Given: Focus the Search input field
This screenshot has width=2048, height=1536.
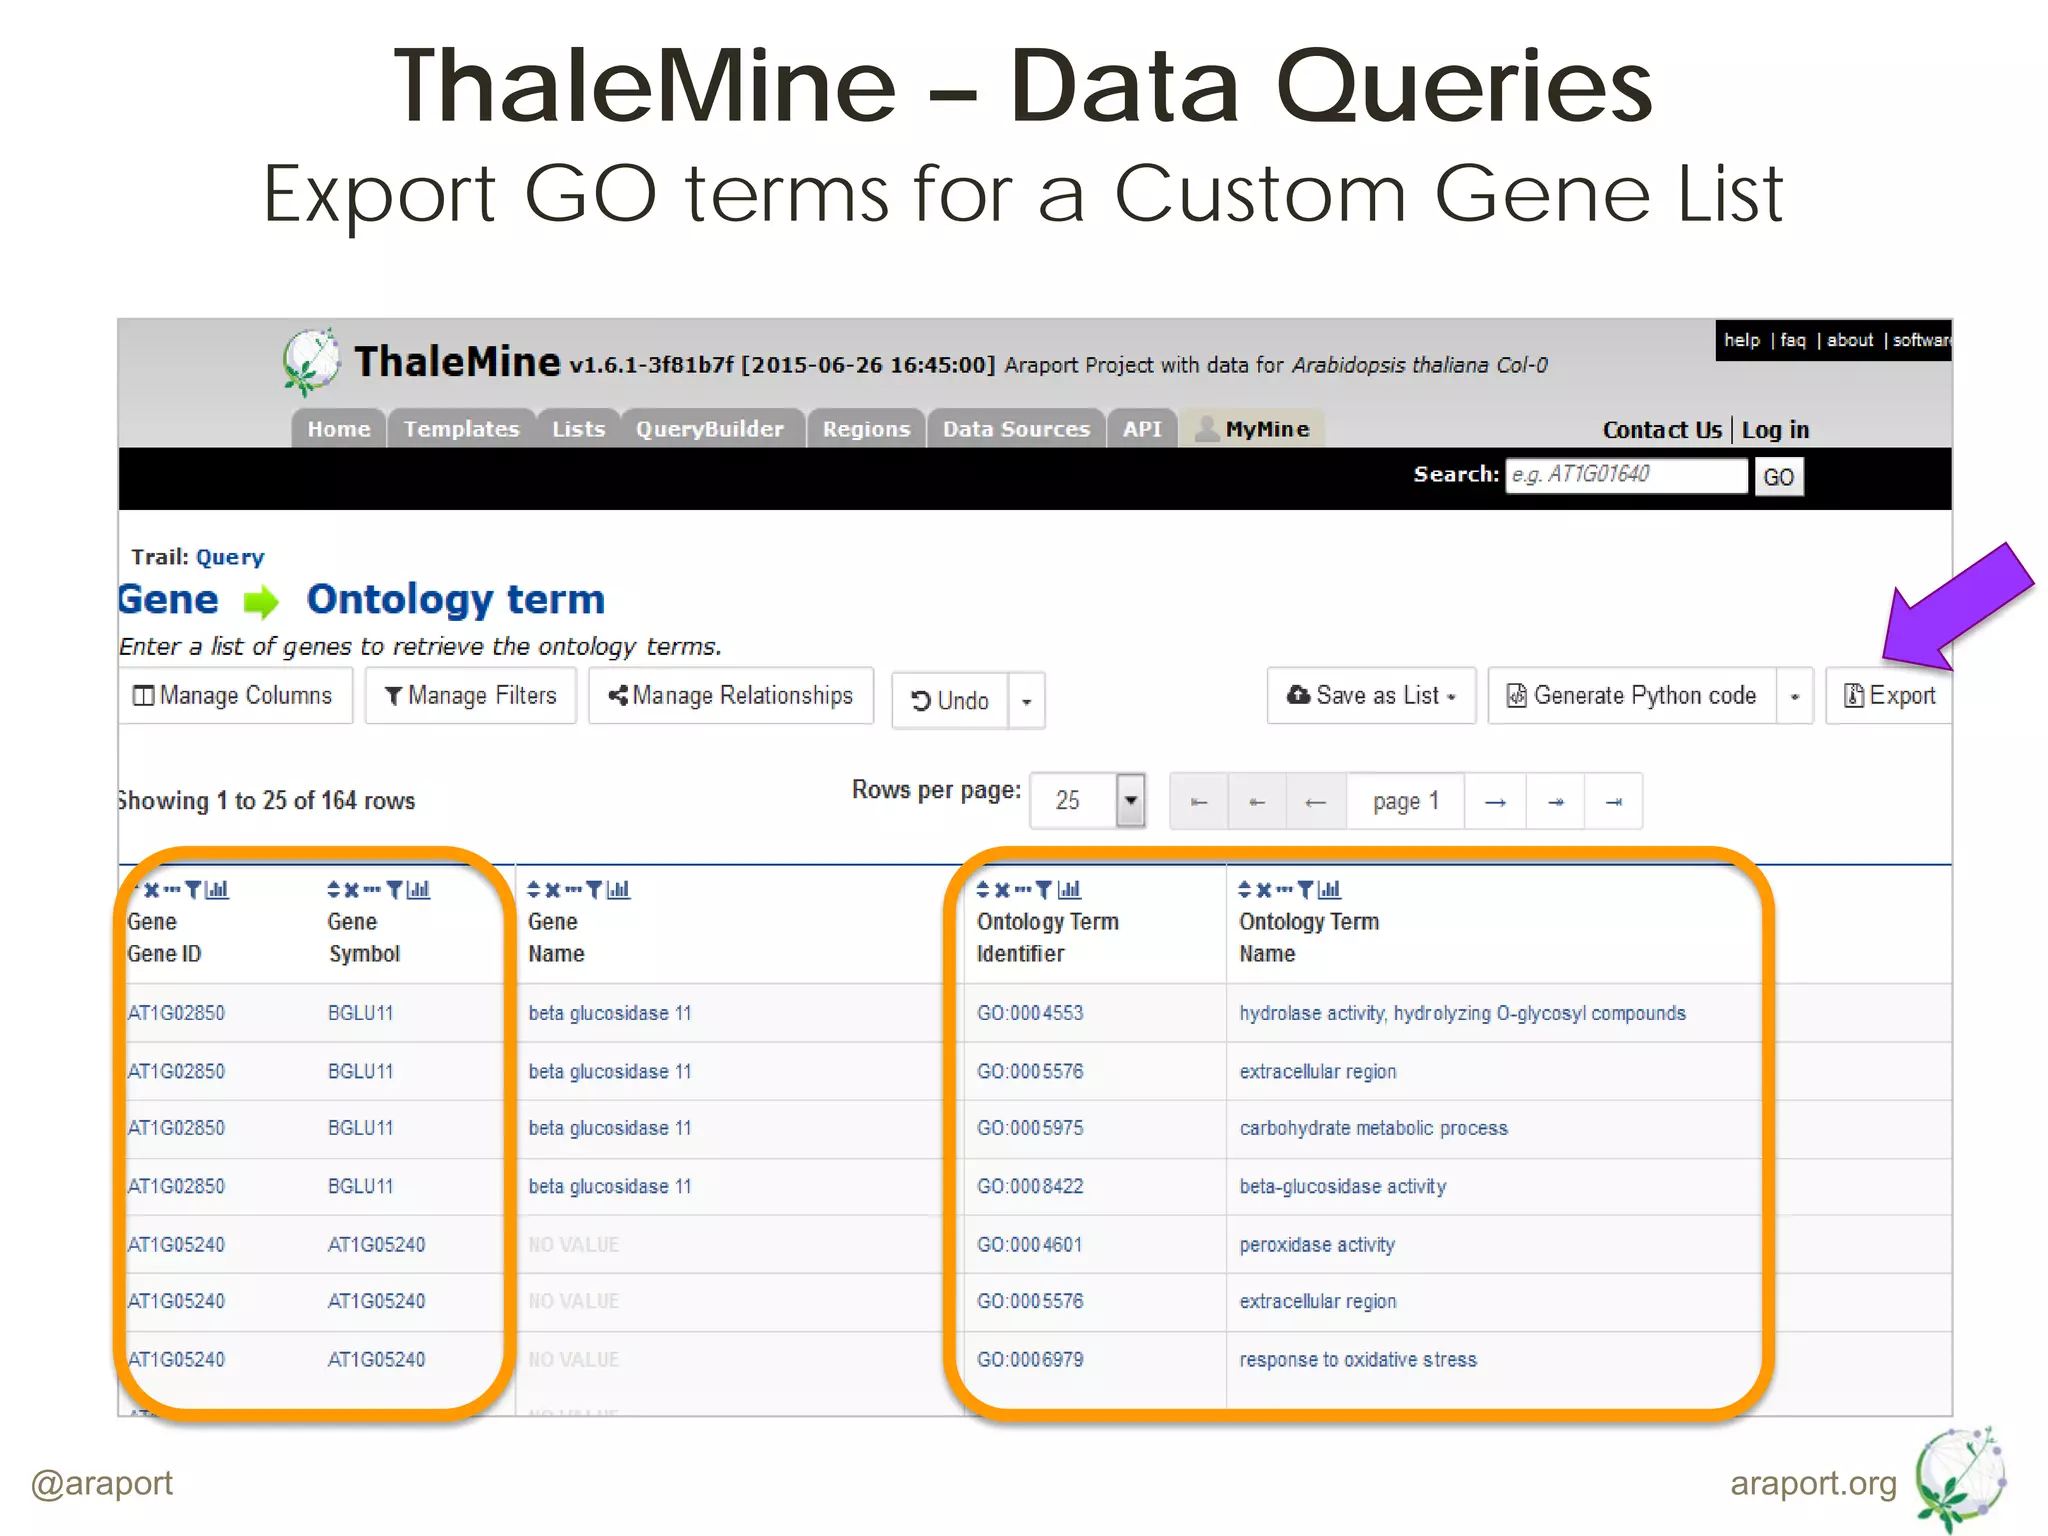Looking at the screenshot, I should coord(1627,475).
